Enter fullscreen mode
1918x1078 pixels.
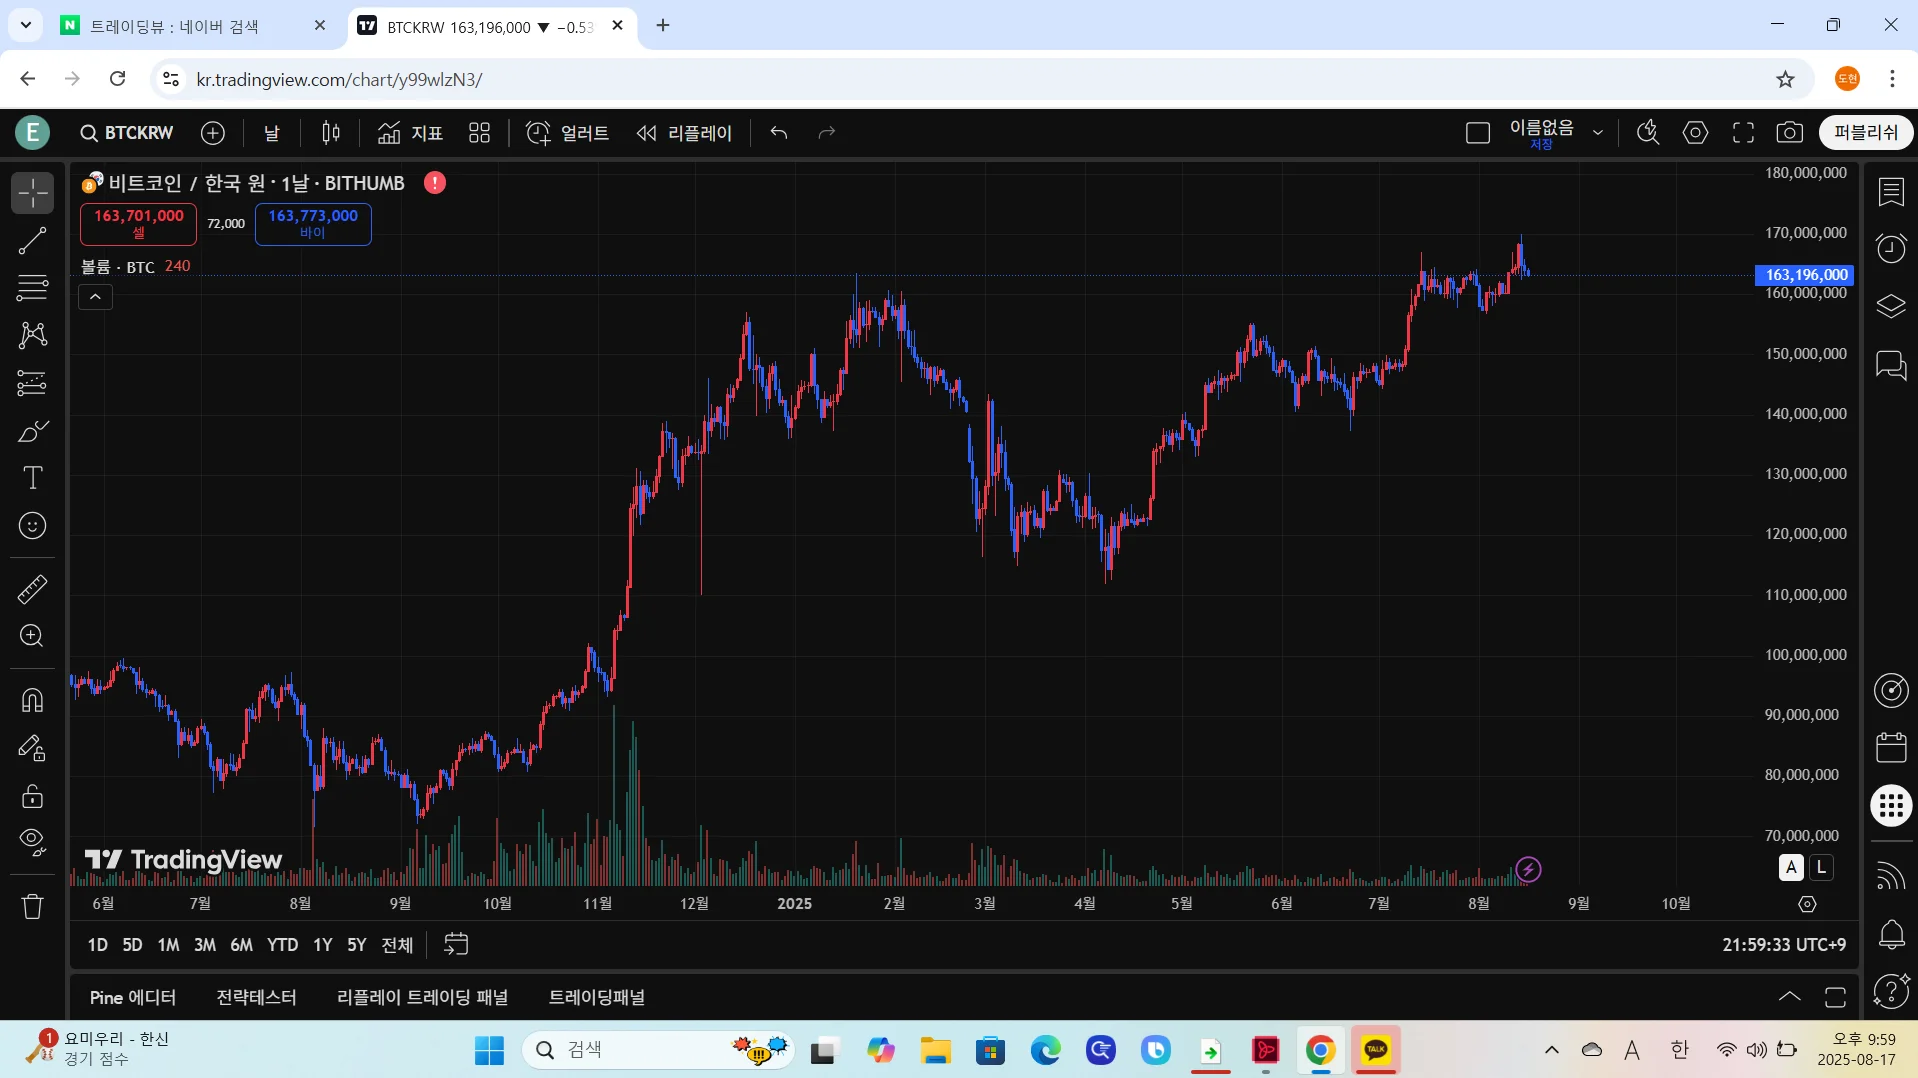coord(1743,133)
